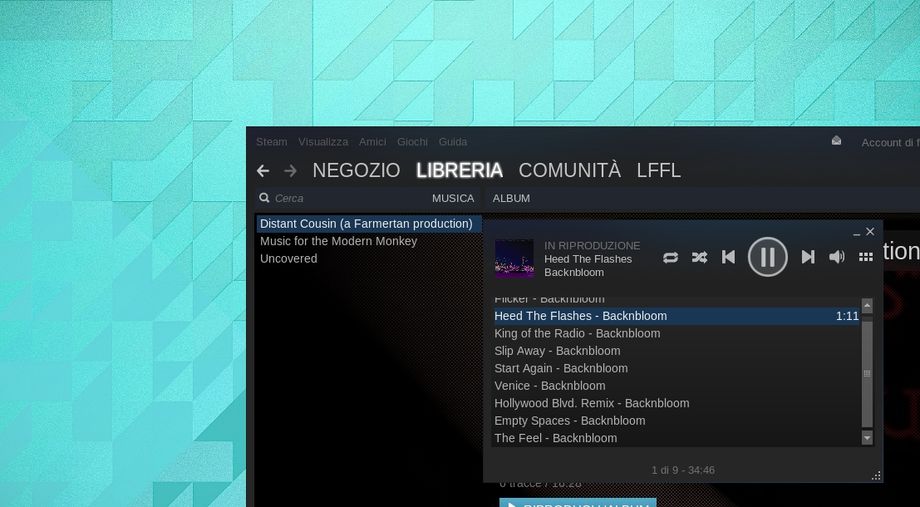The width and height of the screenshot is (920, 507).
Task: Toggle shuffle playback
Action: tap(699, 257)
